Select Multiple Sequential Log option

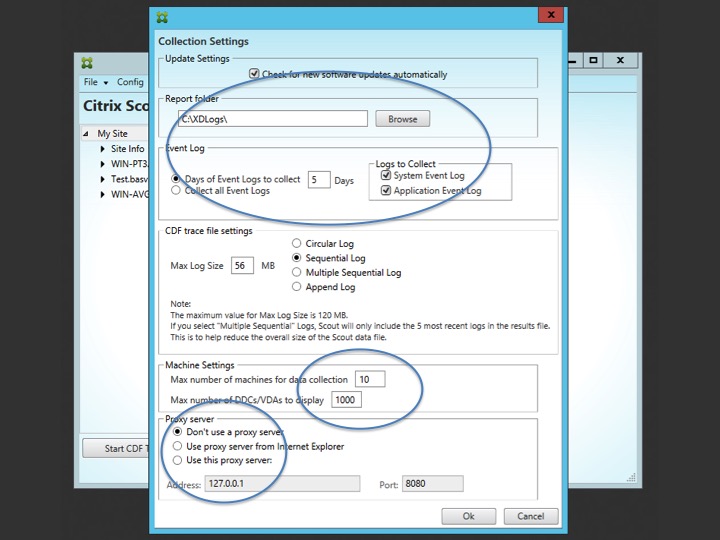(297, 272)
